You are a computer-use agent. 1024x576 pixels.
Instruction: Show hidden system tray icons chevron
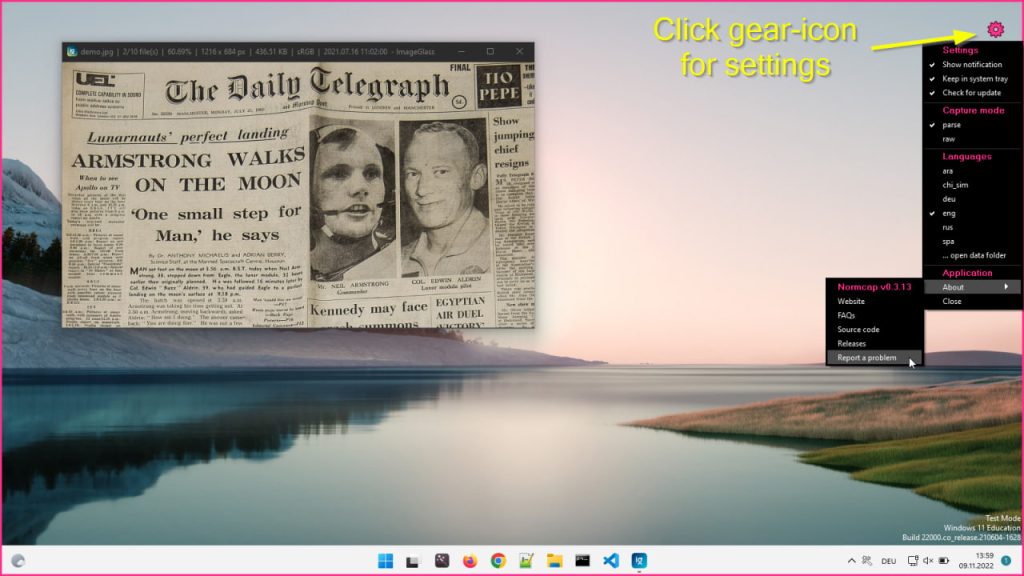point(851,561)
